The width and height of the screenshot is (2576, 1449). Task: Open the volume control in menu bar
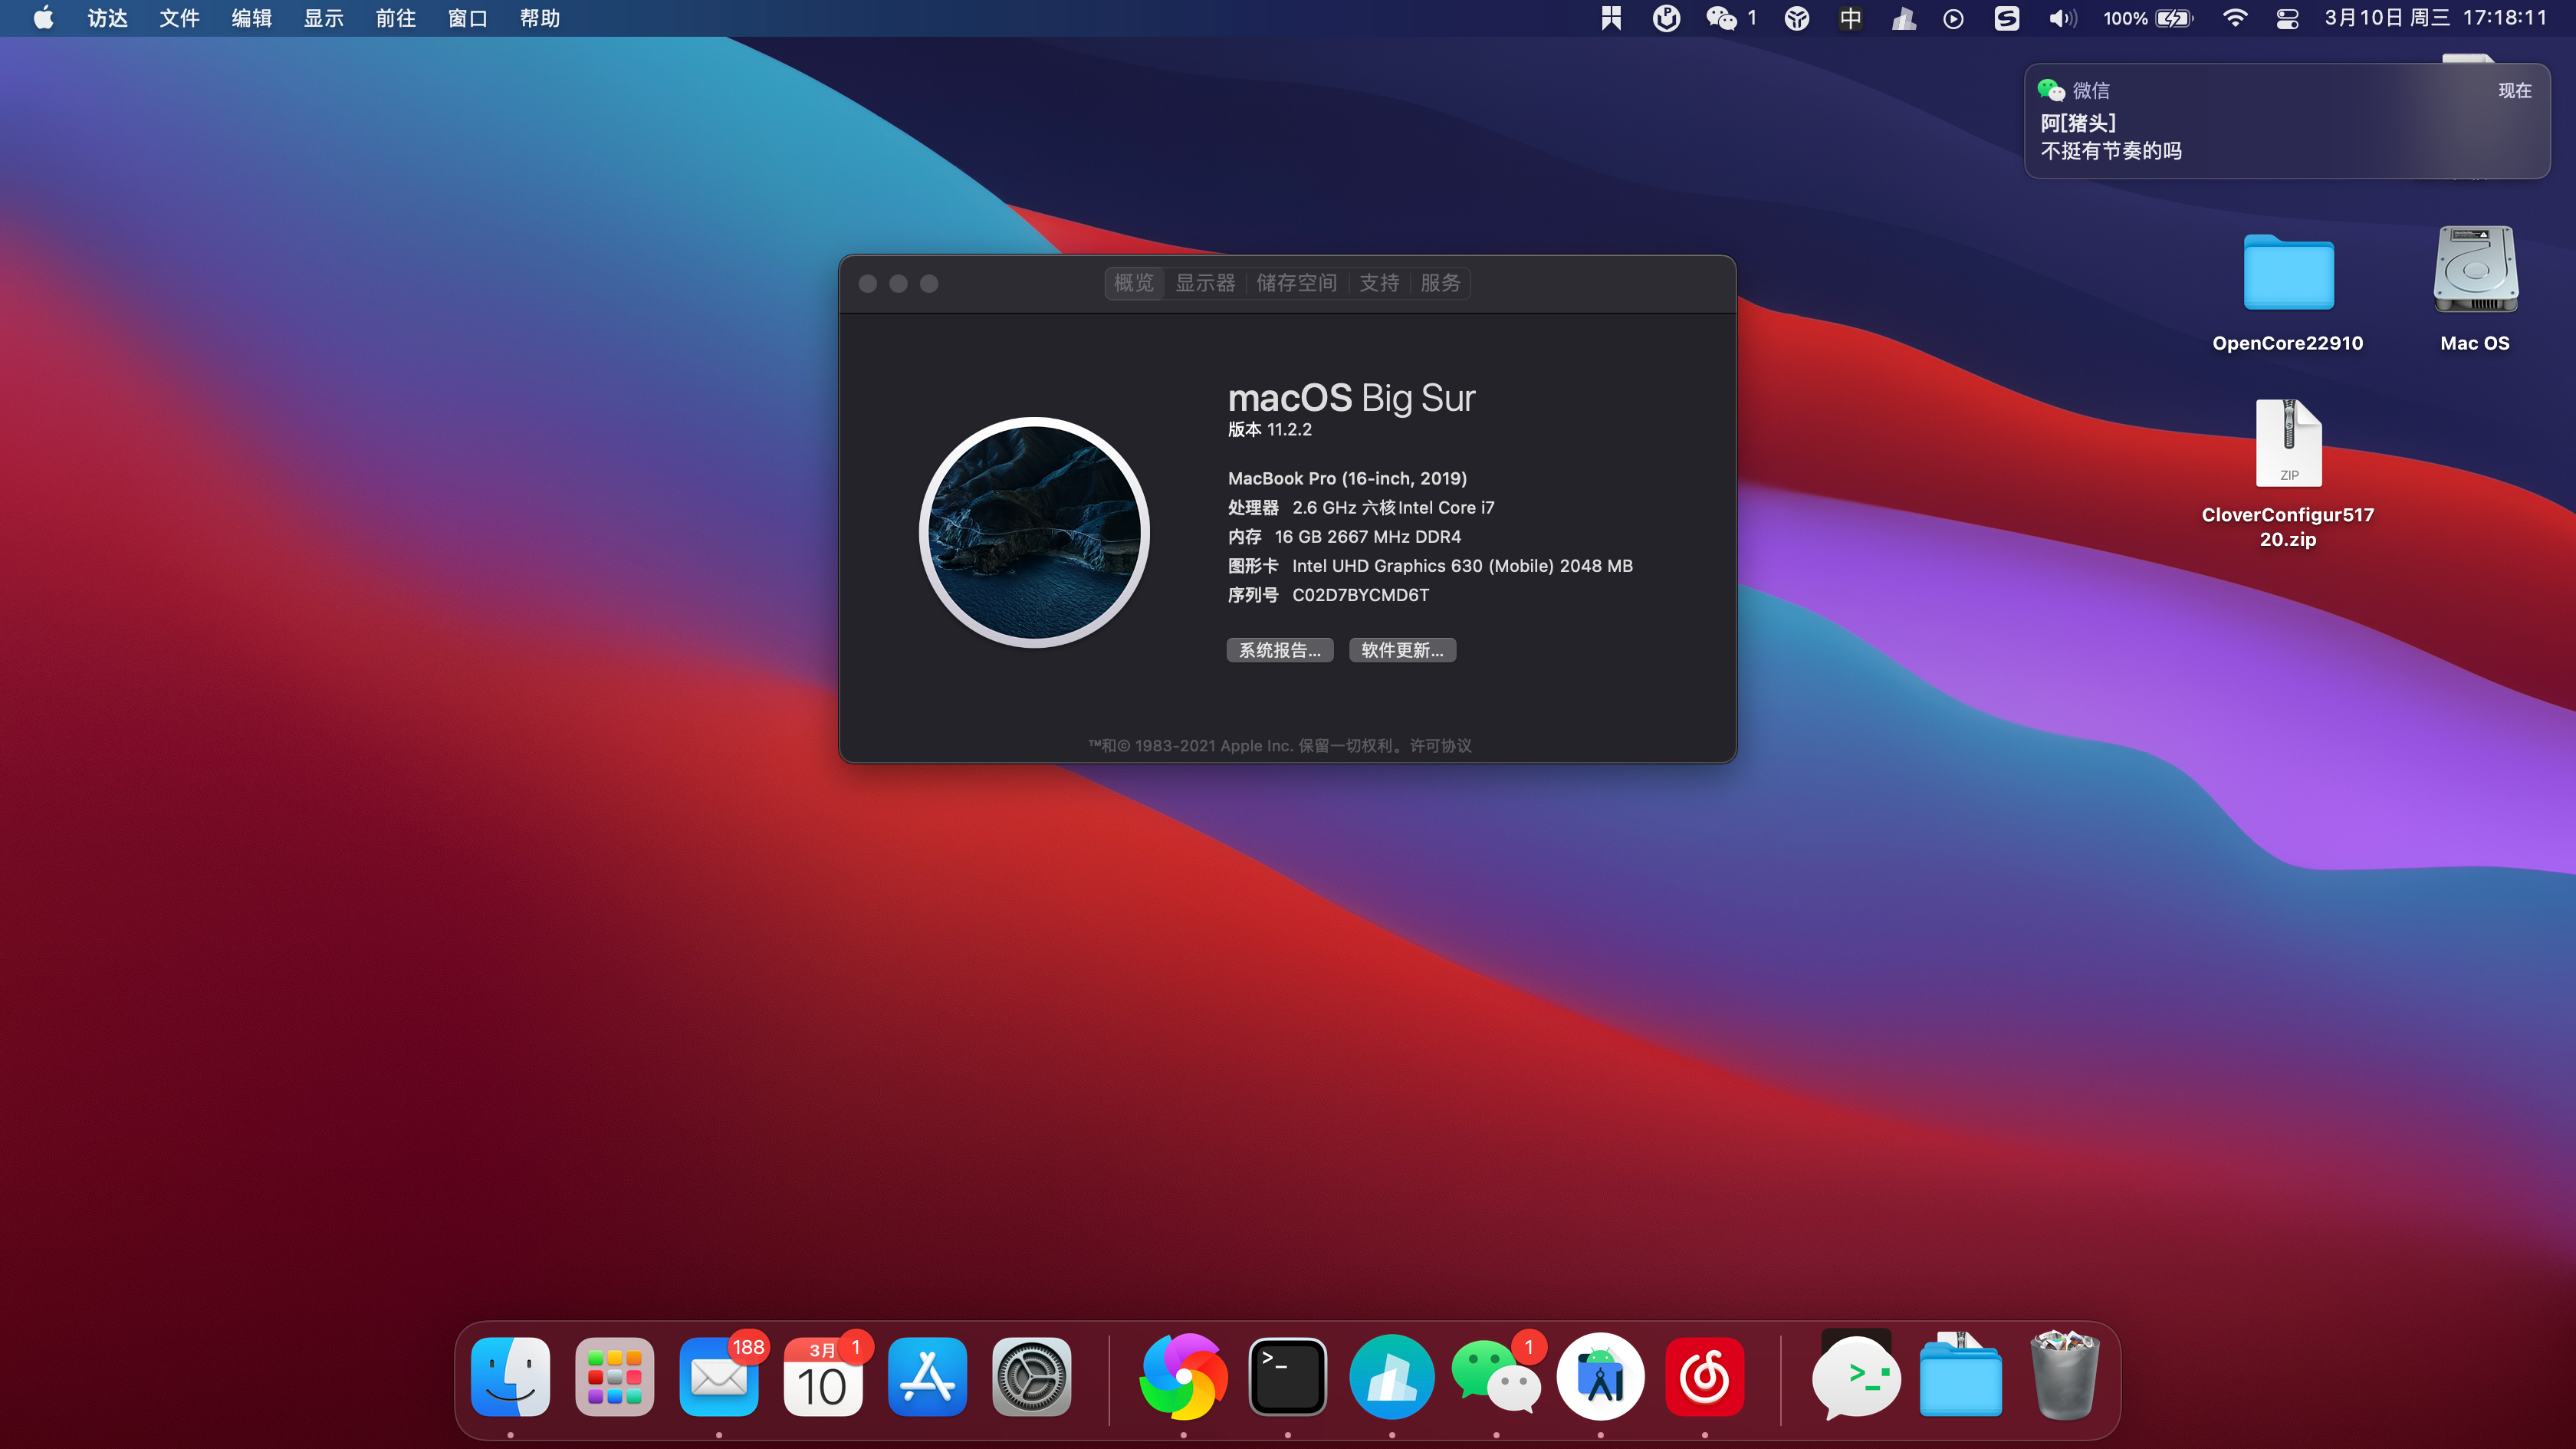[2062, 18]
